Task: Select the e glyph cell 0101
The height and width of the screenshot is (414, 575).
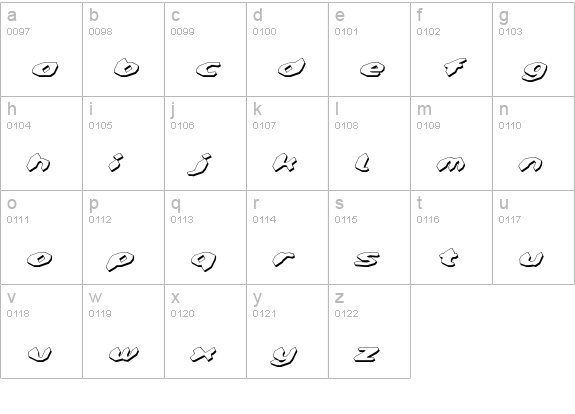Action: pos(369,50)
